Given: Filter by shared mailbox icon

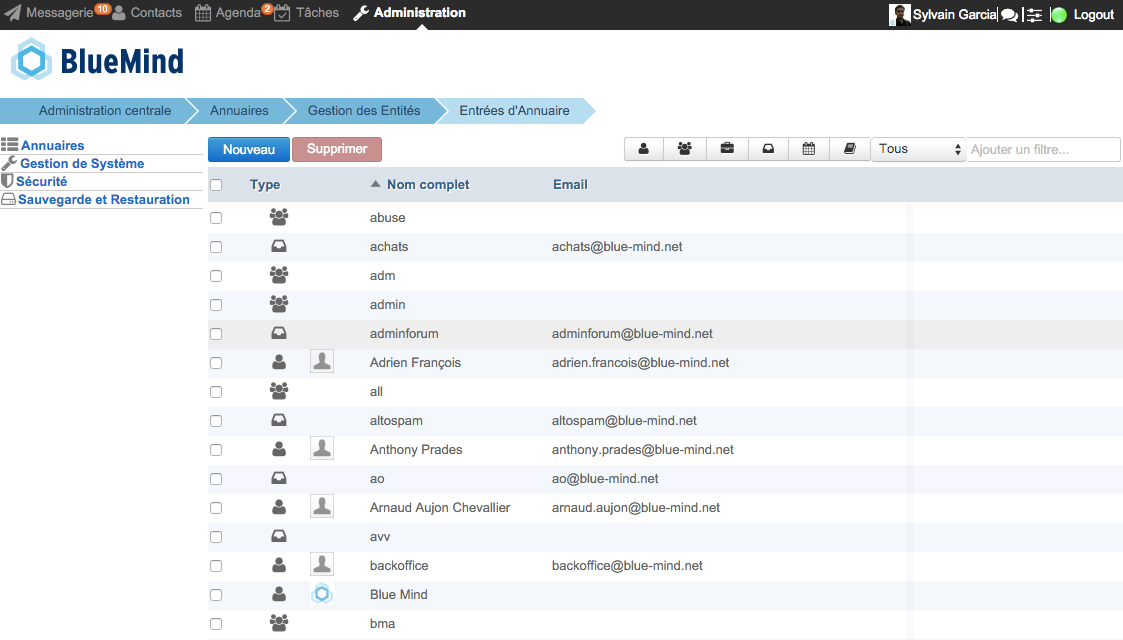Looking at the screenshot, I should tap(768, 149).
